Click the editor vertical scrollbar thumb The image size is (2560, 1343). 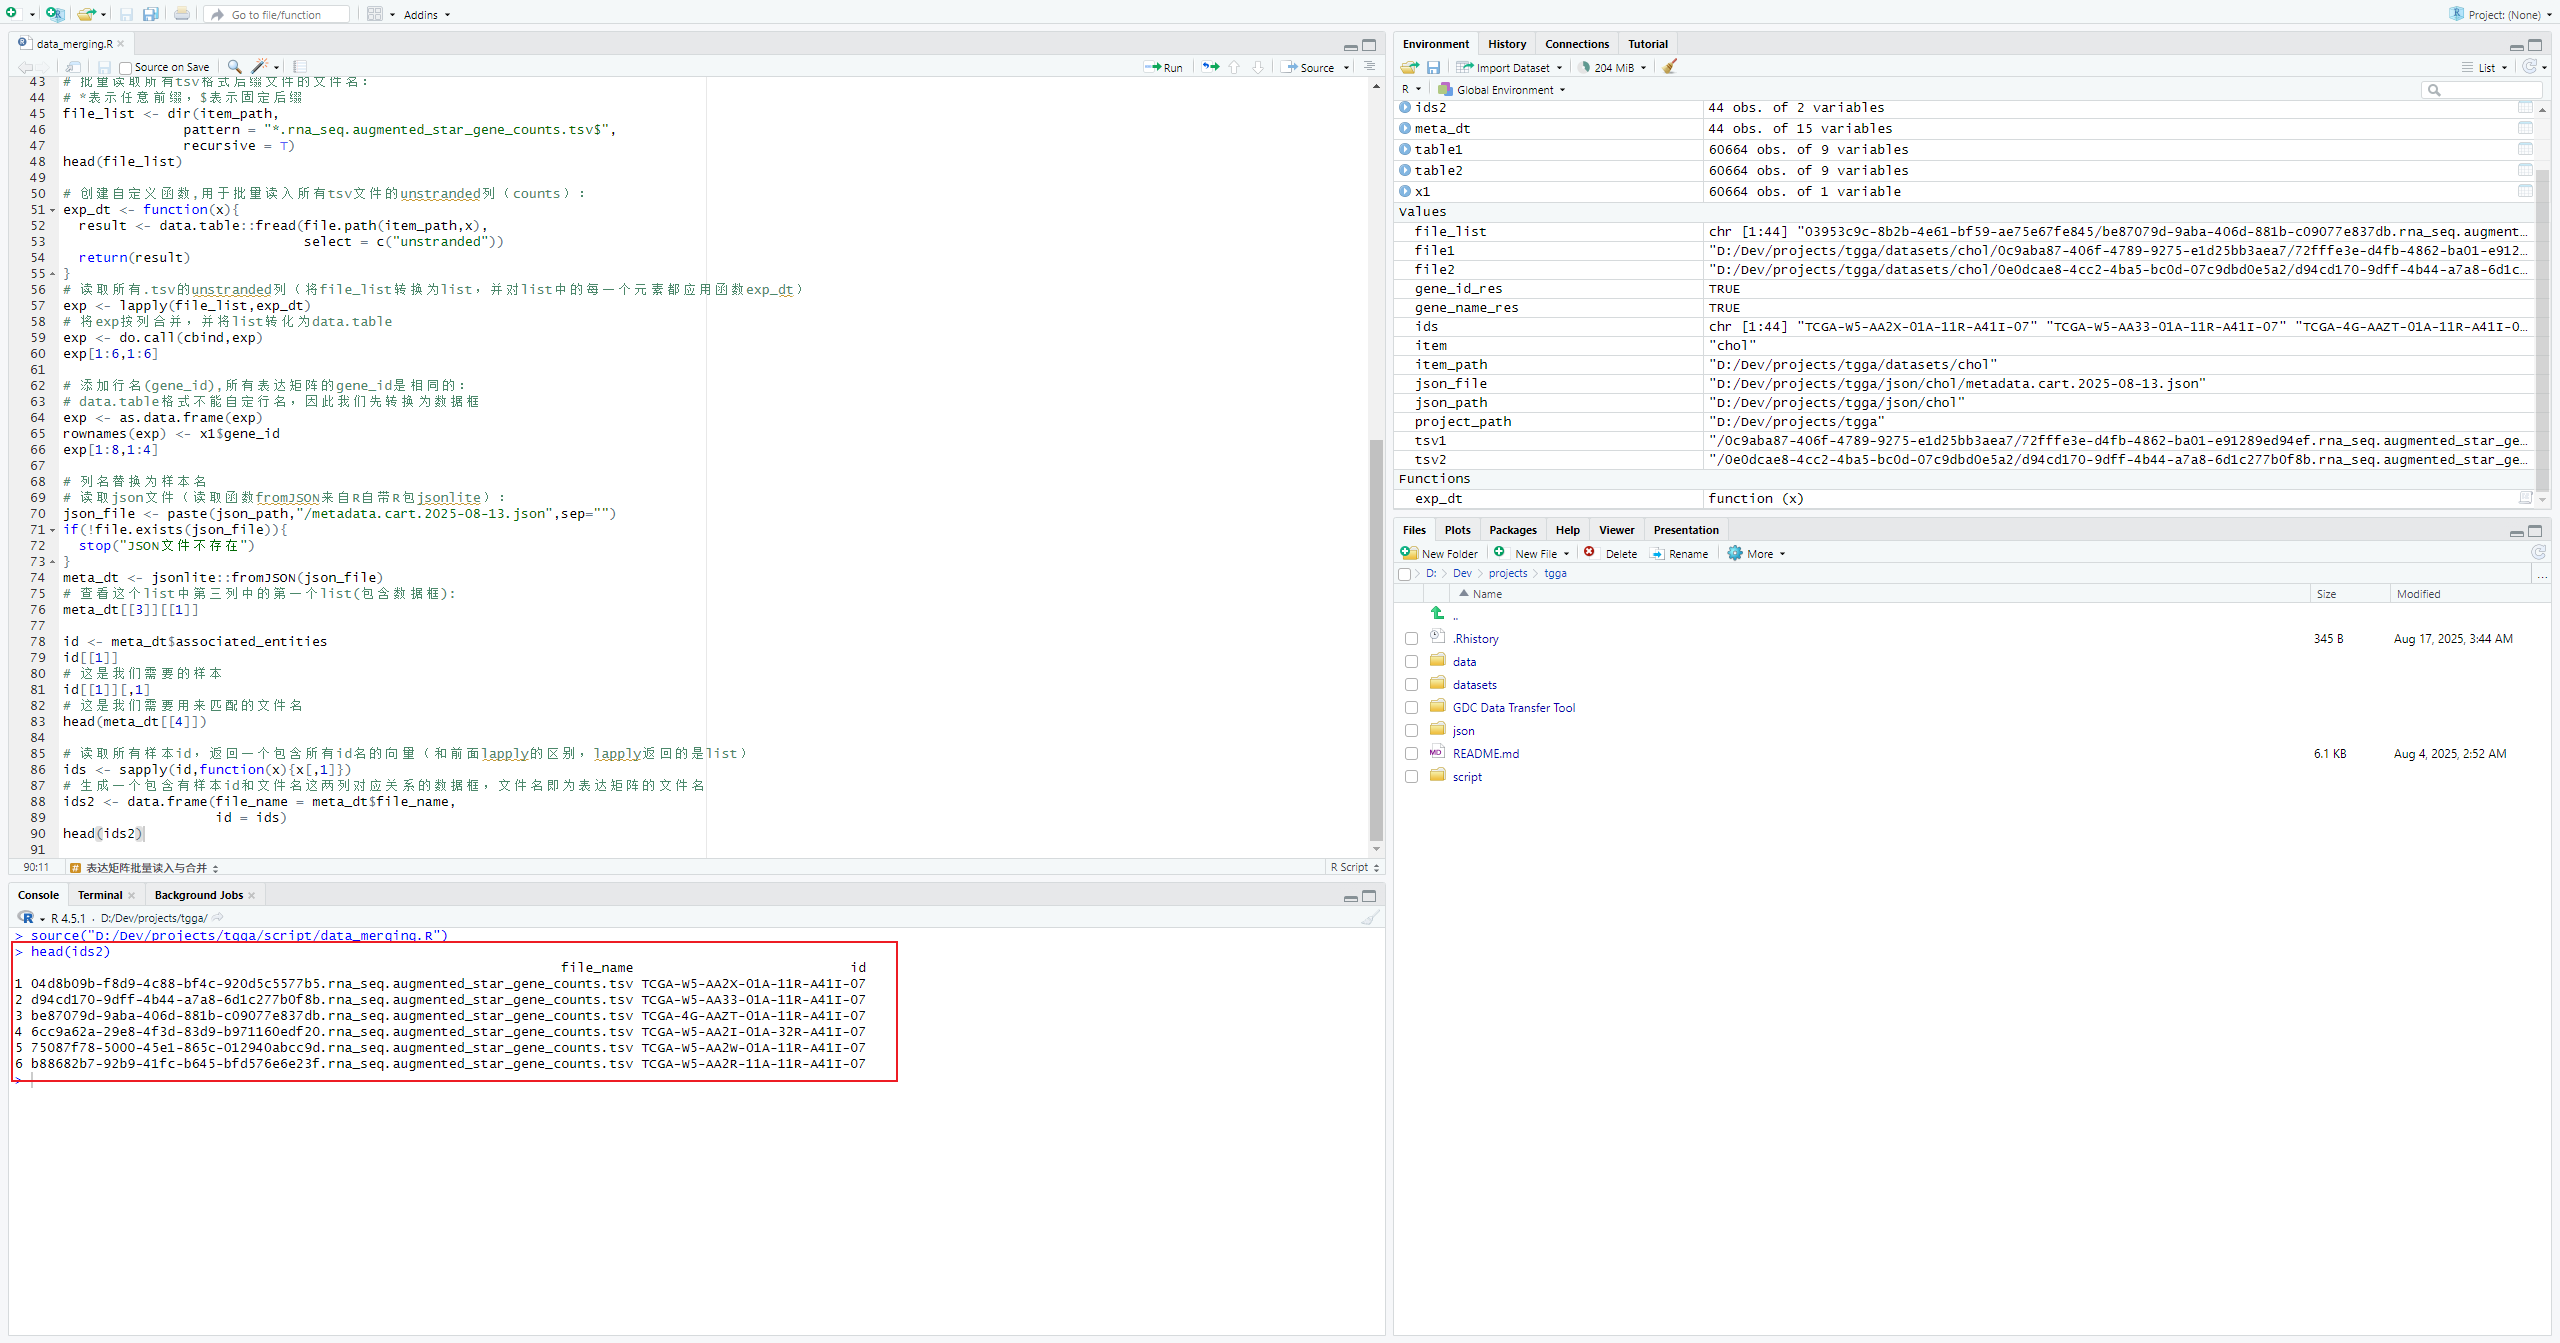coord(1376,640)
